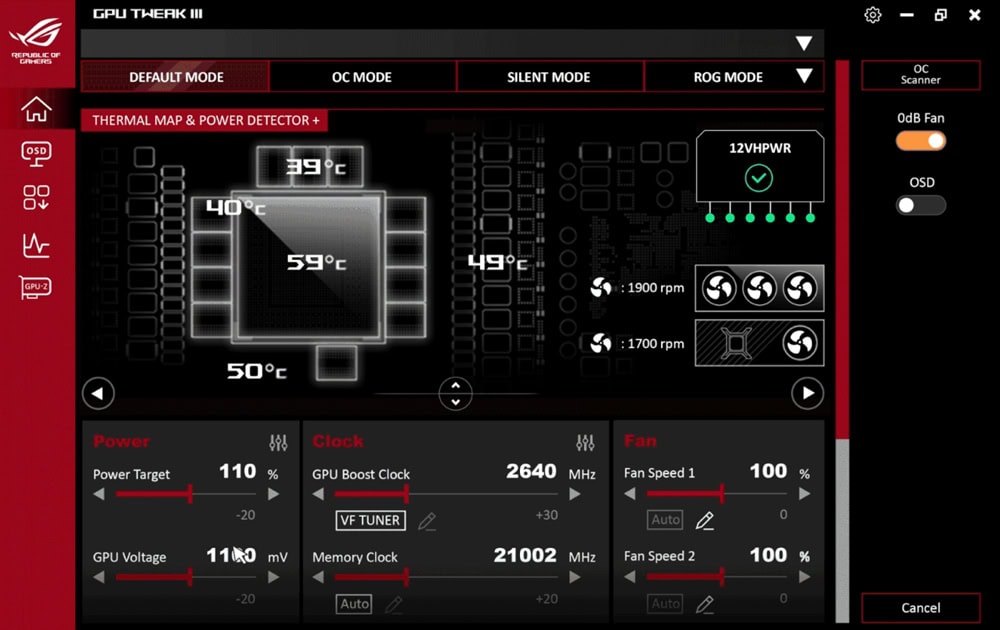Decrease GPU Voltage with left arrow
1000x630 pixels.
[99, 577]
